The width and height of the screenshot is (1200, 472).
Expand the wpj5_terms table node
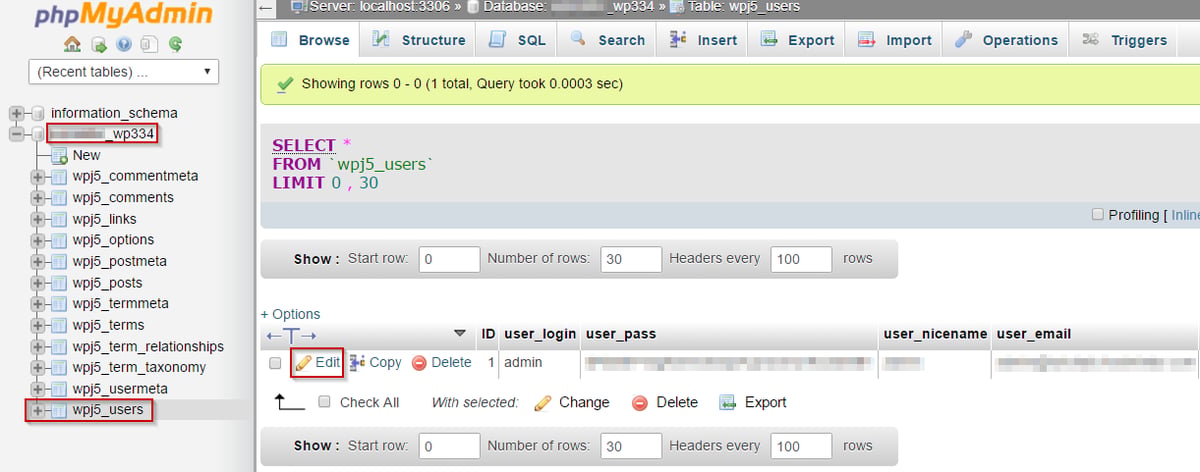coord(38,325)
